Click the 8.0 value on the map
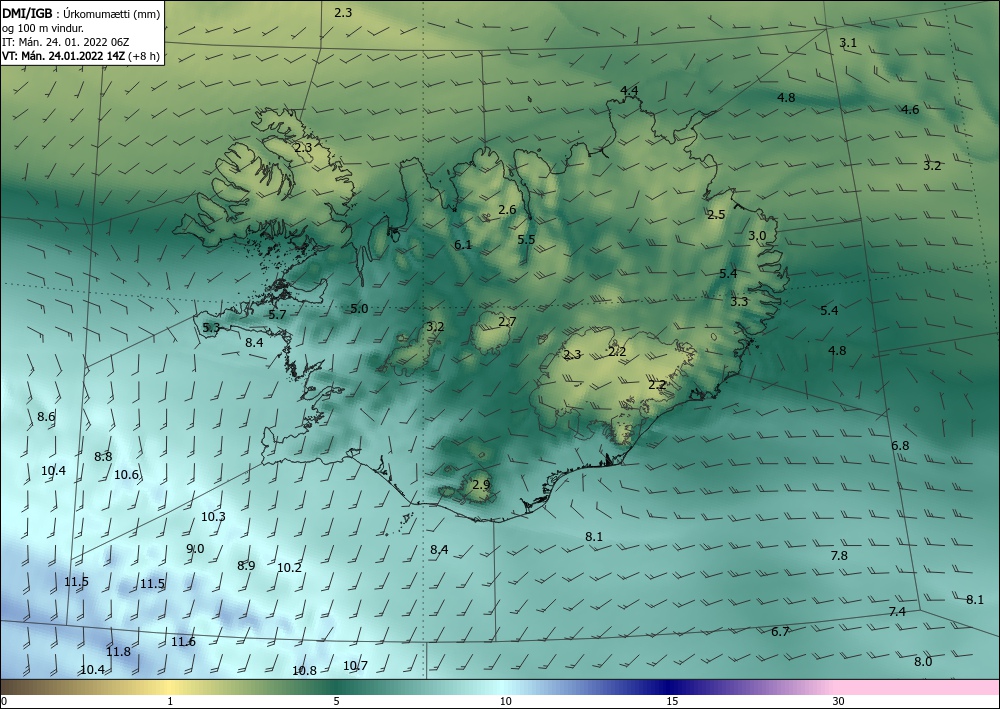Screen dimensions: 1000x709 (923, 661)
